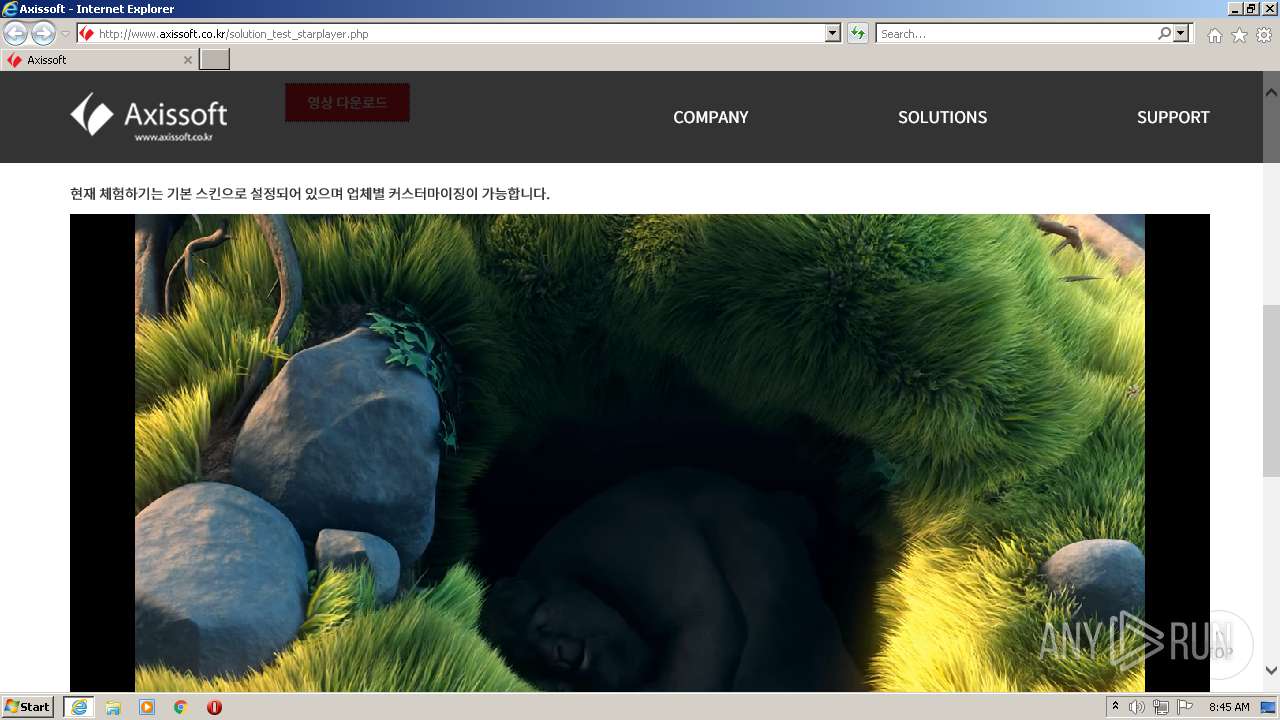The height and width of the screenshot is (720, 1280).
Task: Open the Home page icon
Action: tap(1214, 35)
